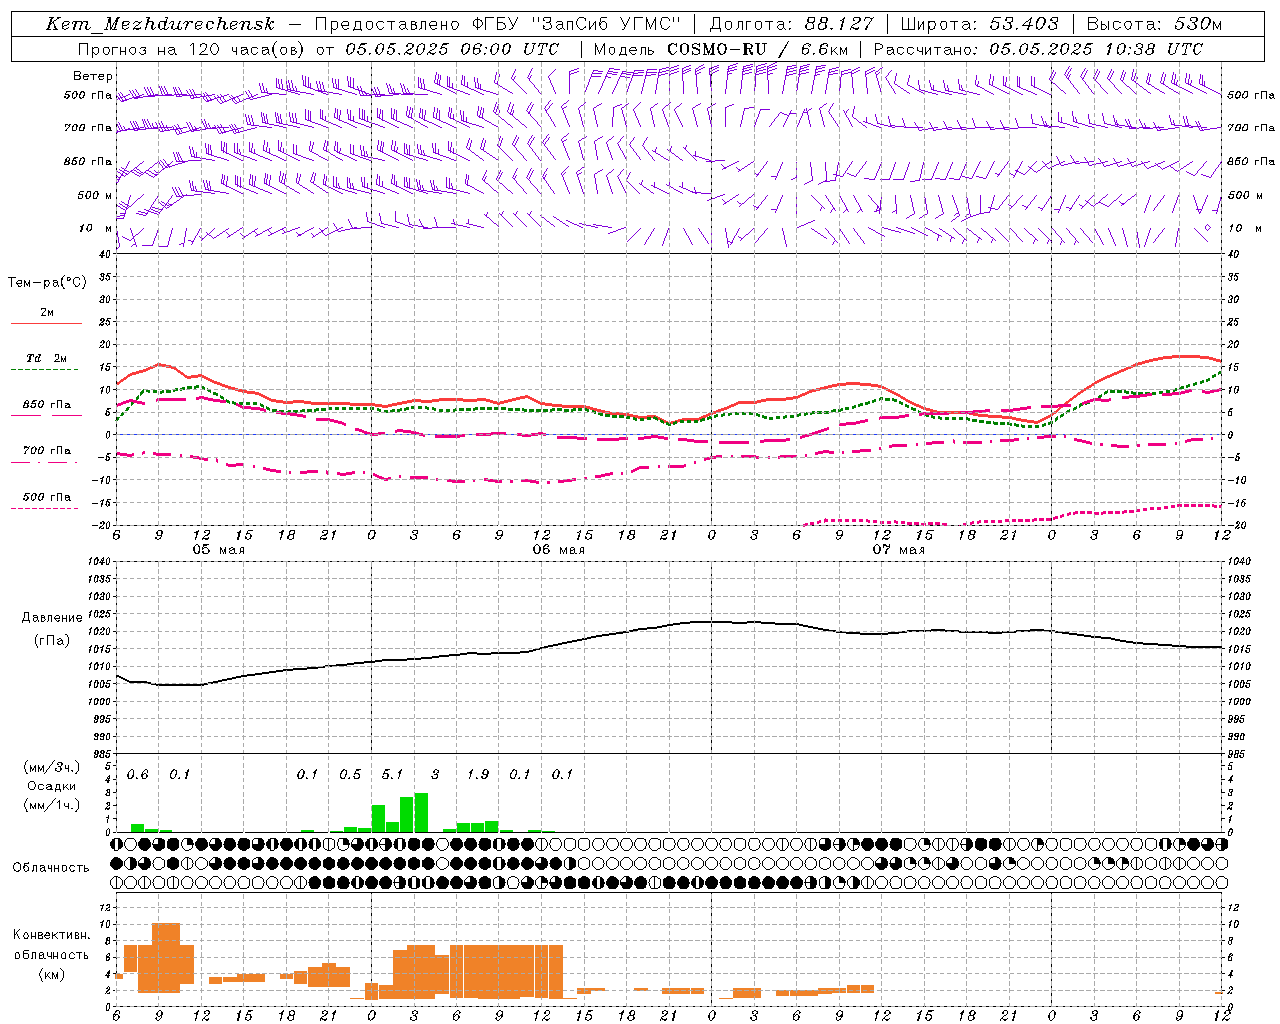Click the 0.5 three-hour precipitation total

[x=350, y=775]
